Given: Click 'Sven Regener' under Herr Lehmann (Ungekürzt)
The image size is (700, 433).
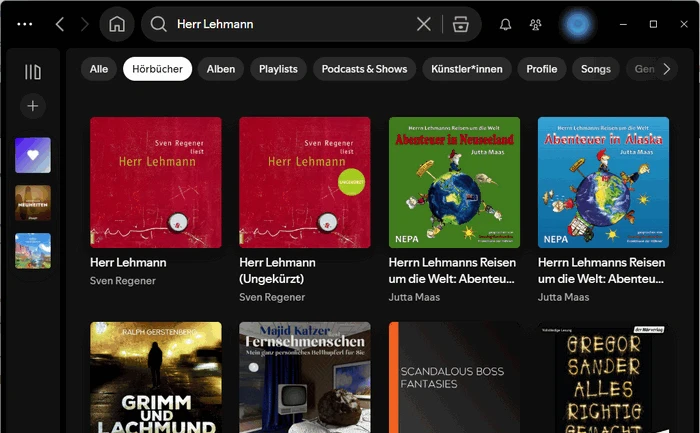Looking at the screenshot, I should click(272, 297).
